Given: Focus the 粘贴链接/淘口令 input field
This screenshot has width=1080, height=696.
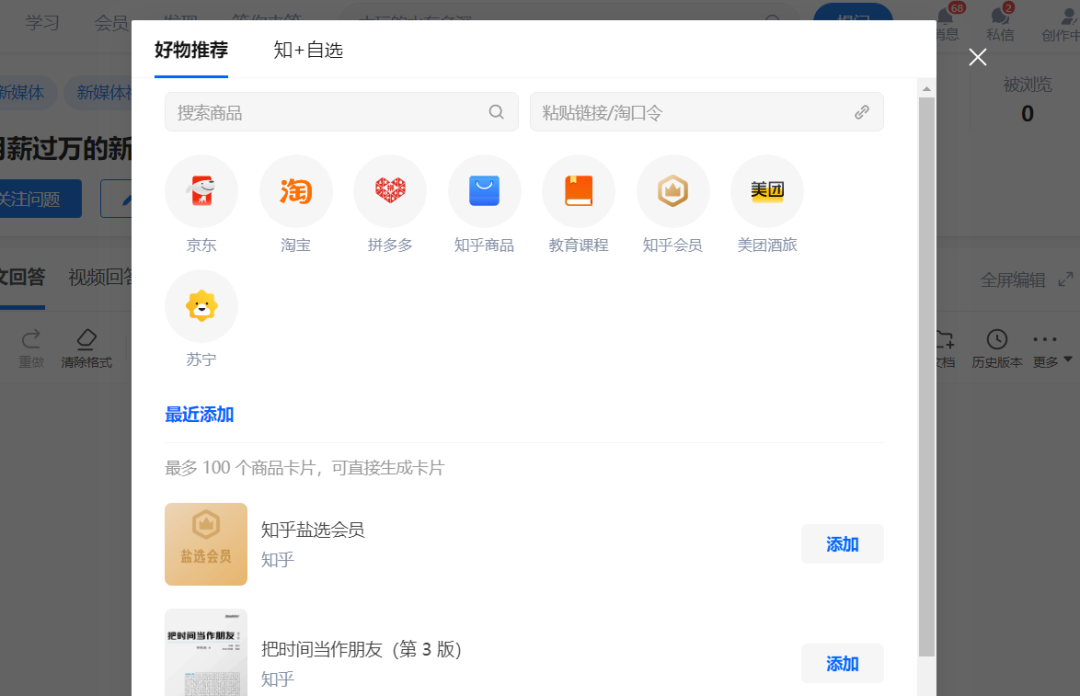Looking at the screenshot, I should 707,112.
